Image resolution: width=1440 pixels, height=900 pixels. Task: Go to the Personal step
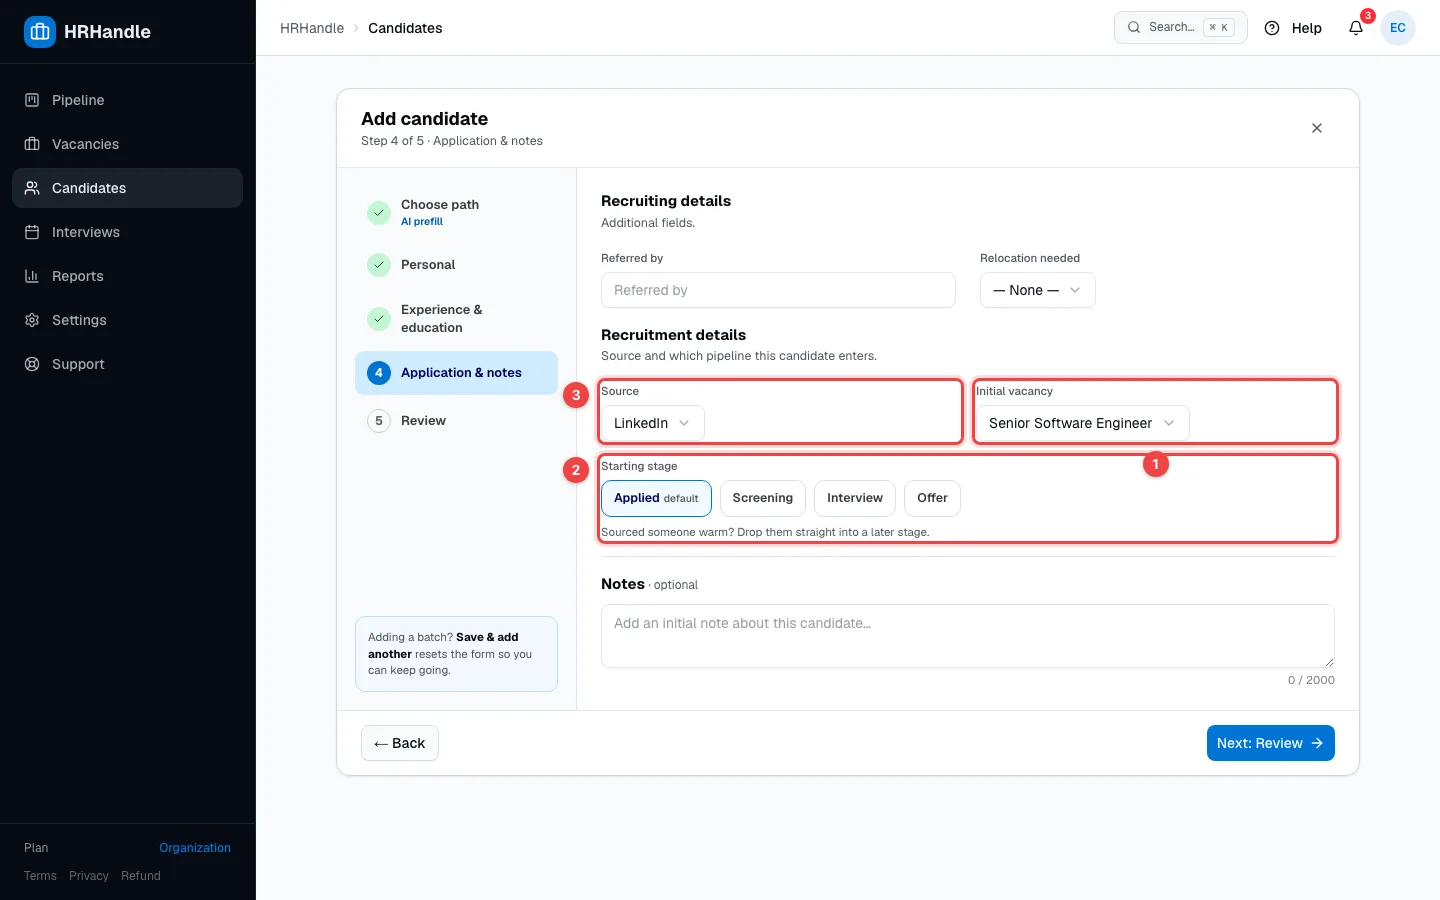point(456,265)
